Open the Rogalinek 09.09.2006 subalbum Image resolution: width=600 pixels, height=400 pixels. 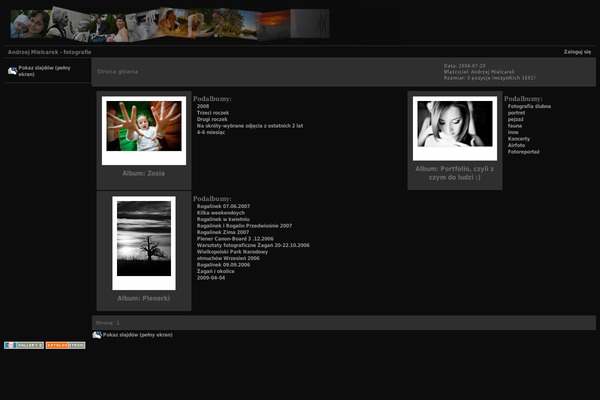tap(223, 265)
